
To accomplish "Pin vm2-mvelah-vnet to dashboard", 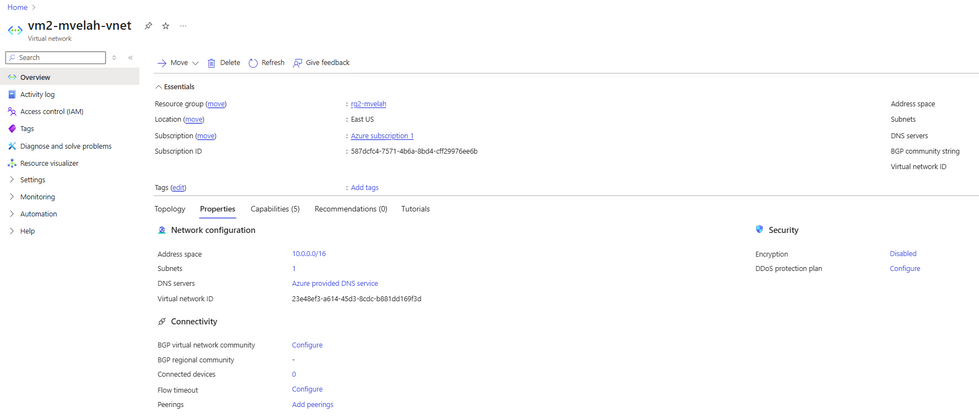I will pyautogui.click(x=148, y=26).
